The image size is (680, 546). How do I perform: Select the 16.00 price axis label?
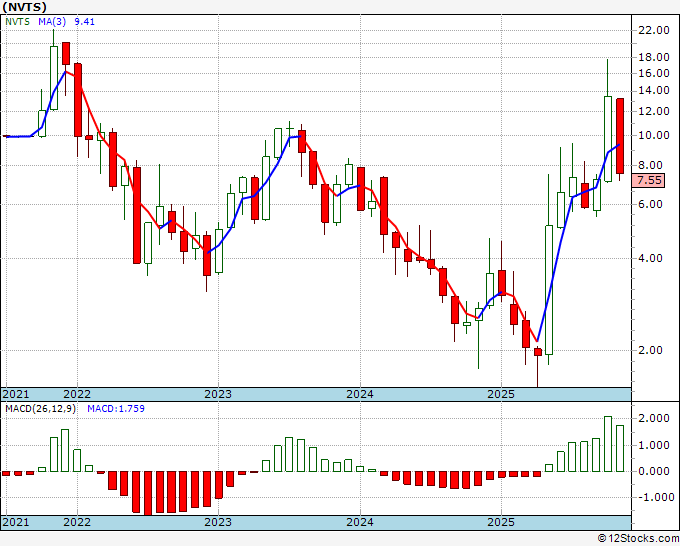point(654,73)
